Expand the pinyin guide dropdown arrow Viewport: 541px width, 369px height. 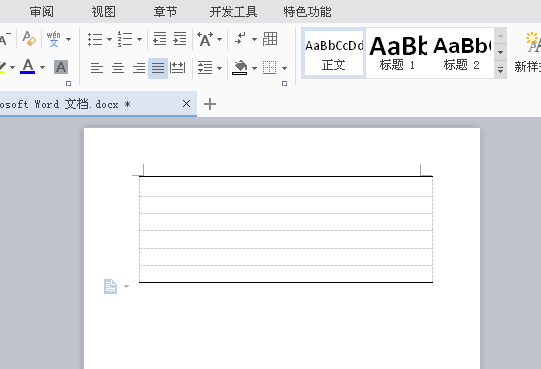click(69, 39)
